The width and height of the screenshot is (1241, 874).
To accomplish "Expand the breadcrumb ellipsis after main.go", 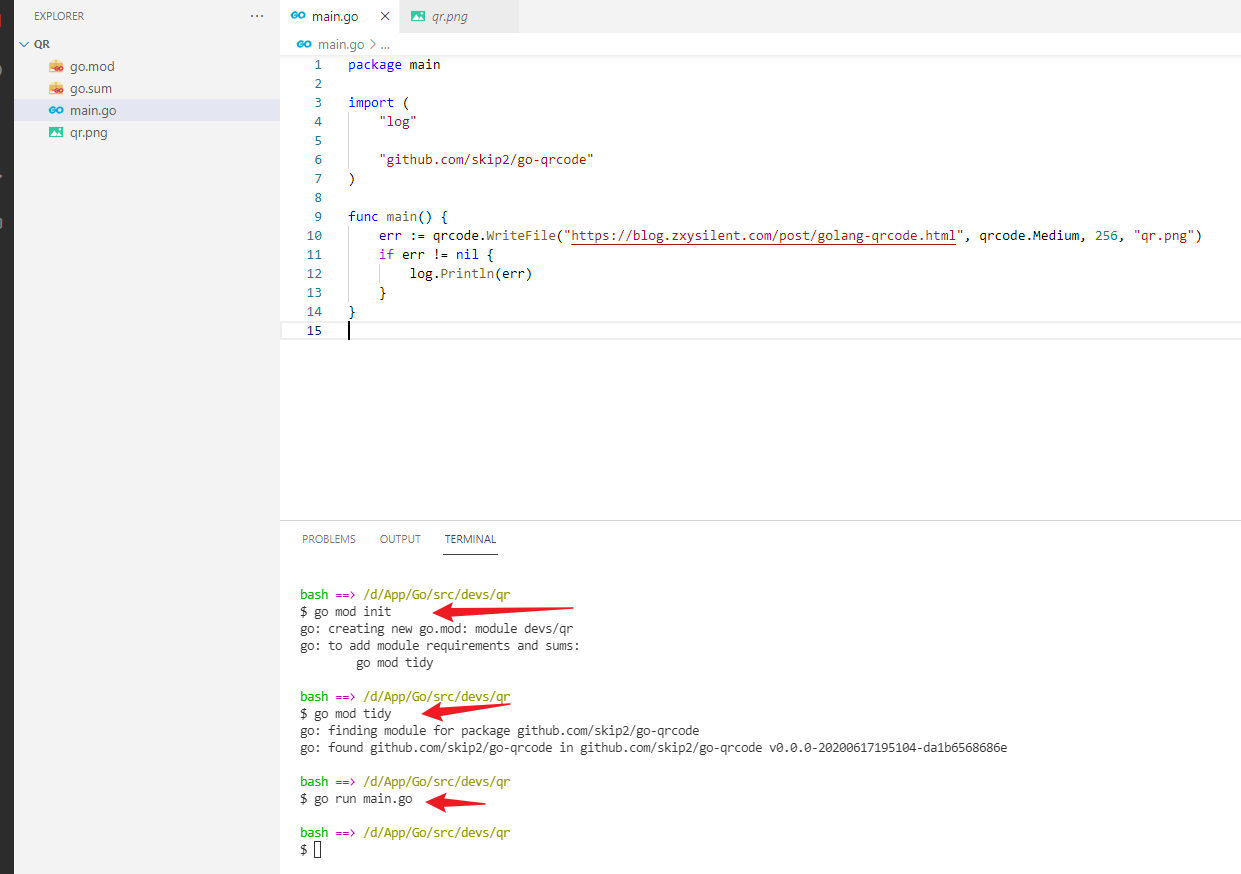I will (x=385, y=45).
